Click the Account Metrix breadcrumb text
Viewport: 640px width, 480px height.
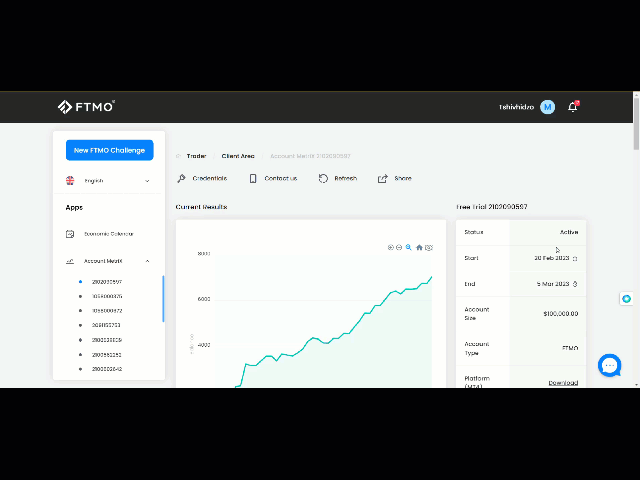[310, 156]
